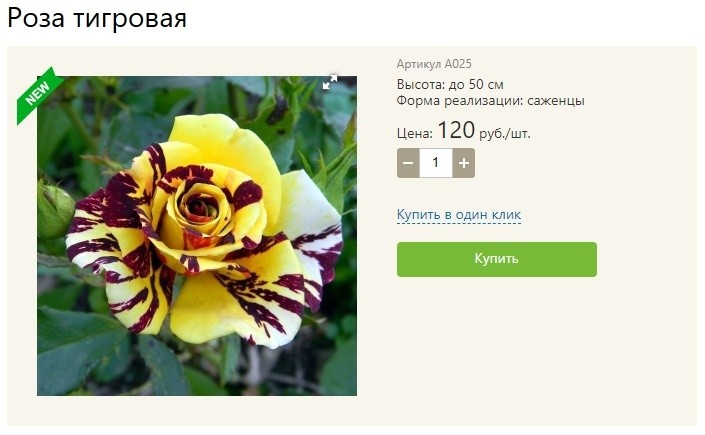Viewport: 705px width, 435px height.
Task: Click the green NEW ribbon badge
Action: [39, 94]
